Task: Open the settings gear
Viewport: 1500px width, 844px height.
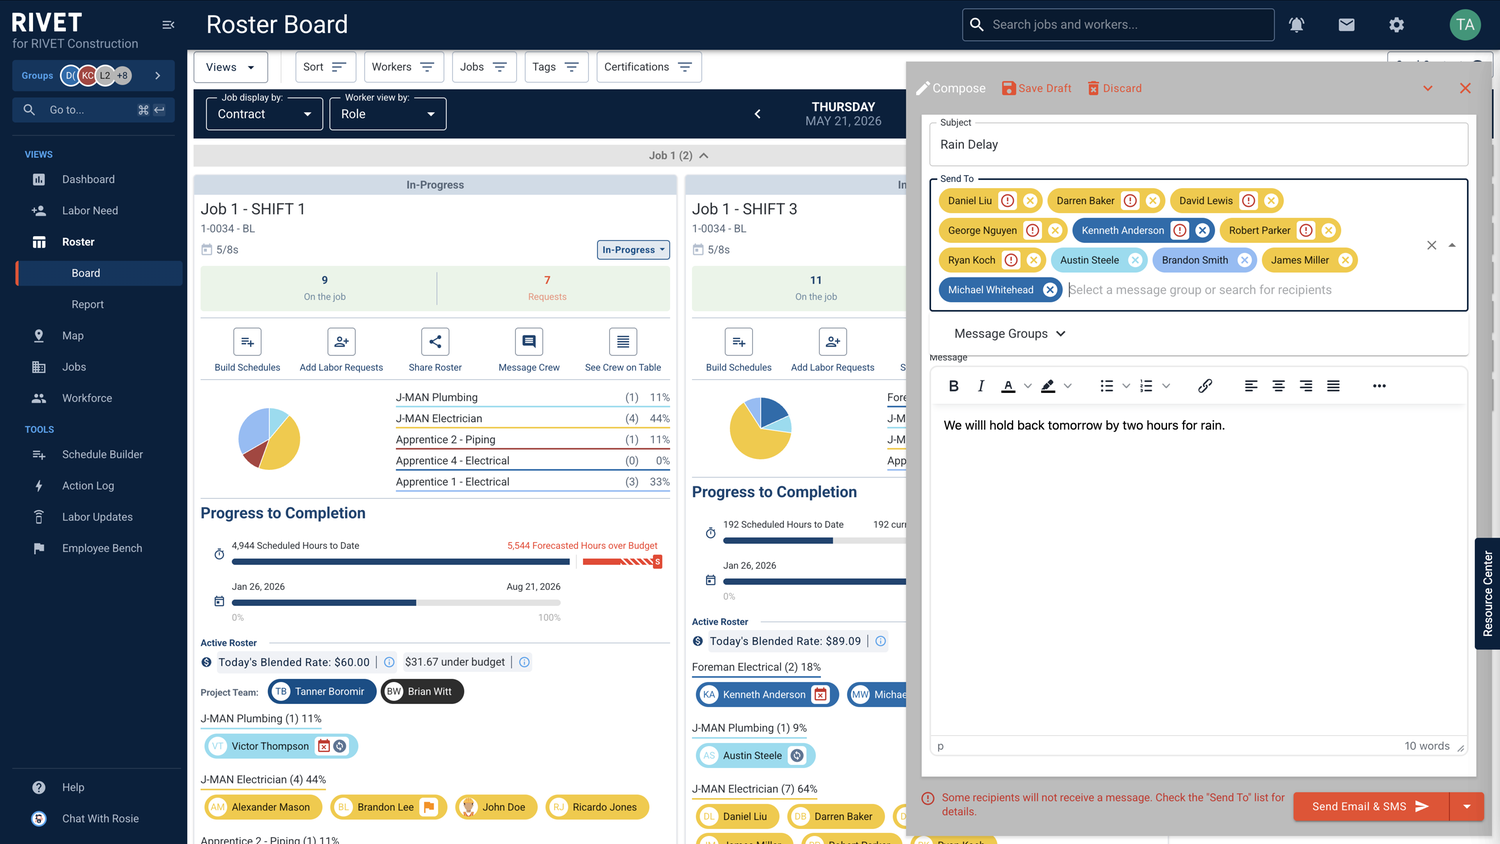Action: point(1397,25)
